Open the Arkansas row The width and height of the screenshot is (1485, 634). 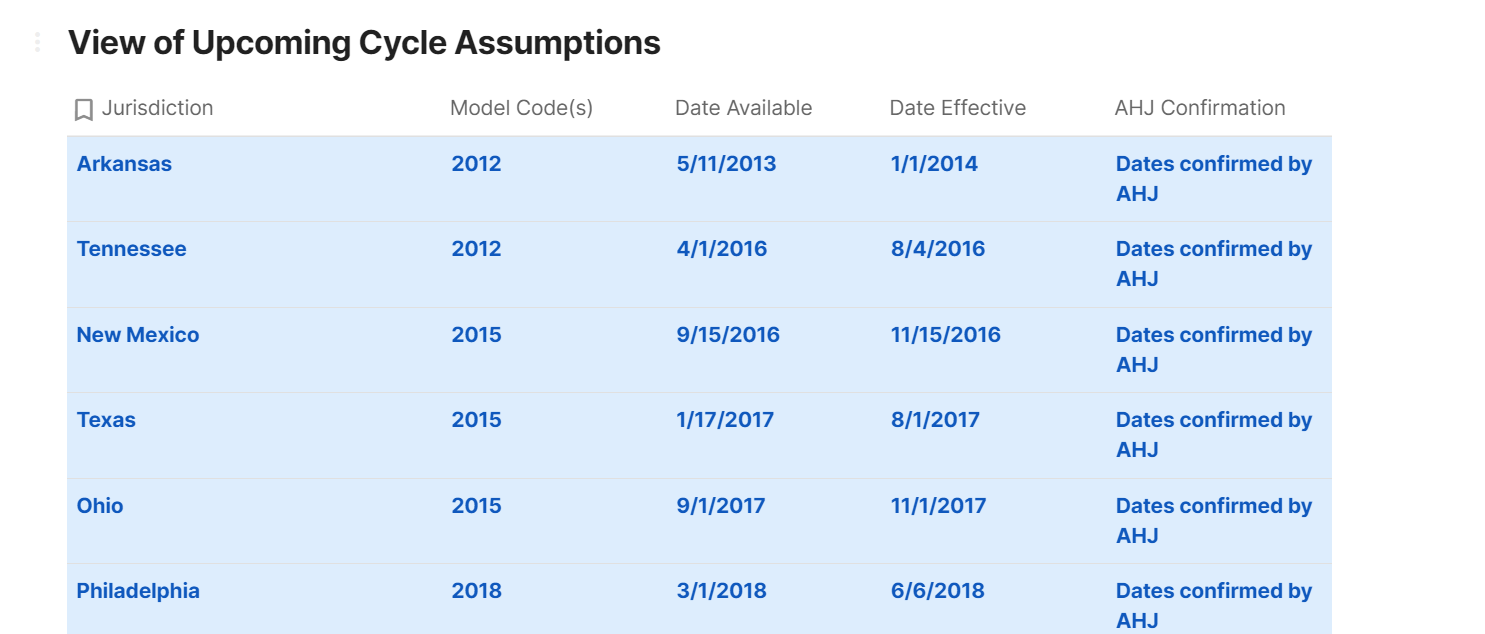[124, 164]
